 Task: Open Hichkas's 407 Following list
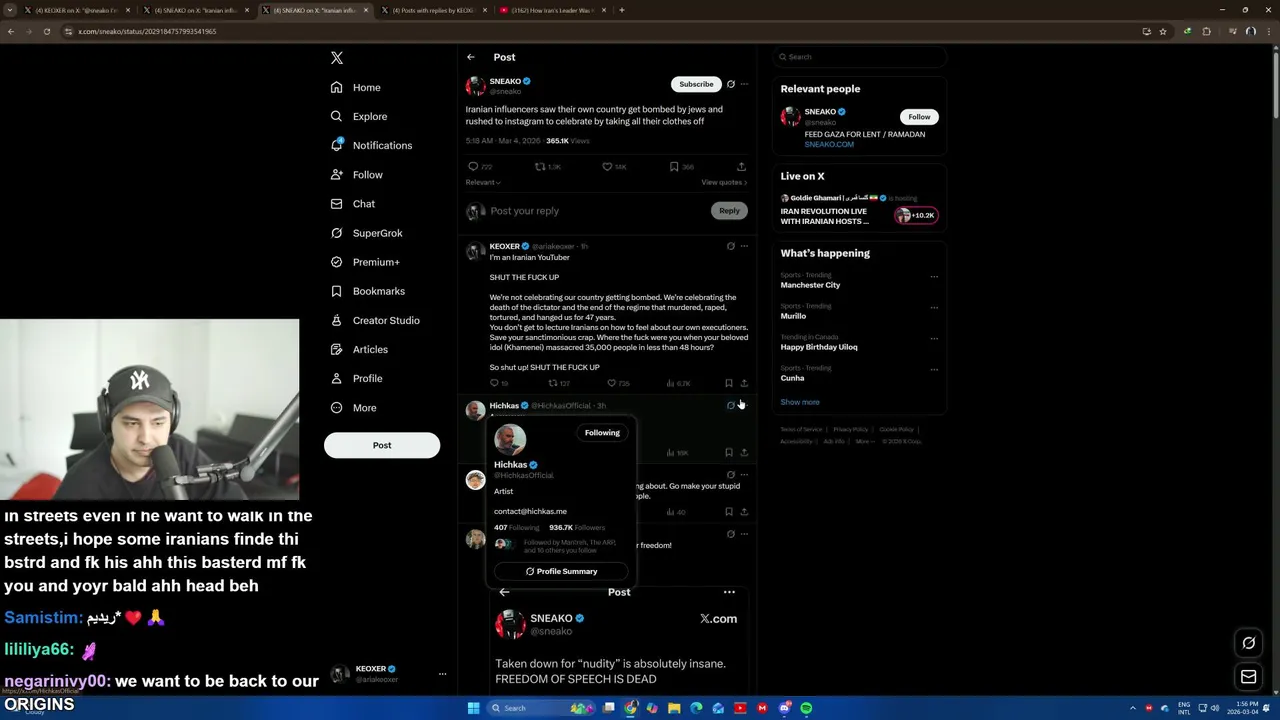point(516,528)
